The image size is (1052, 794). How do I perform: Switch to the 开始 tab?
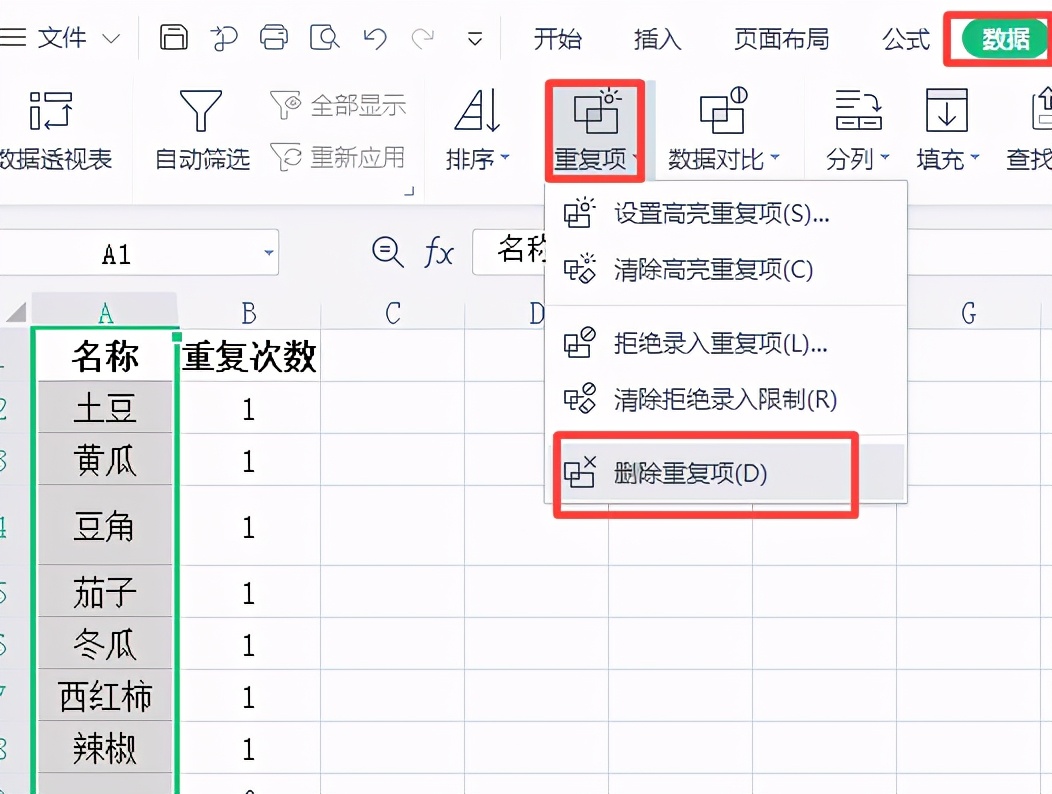click(558, 39)
